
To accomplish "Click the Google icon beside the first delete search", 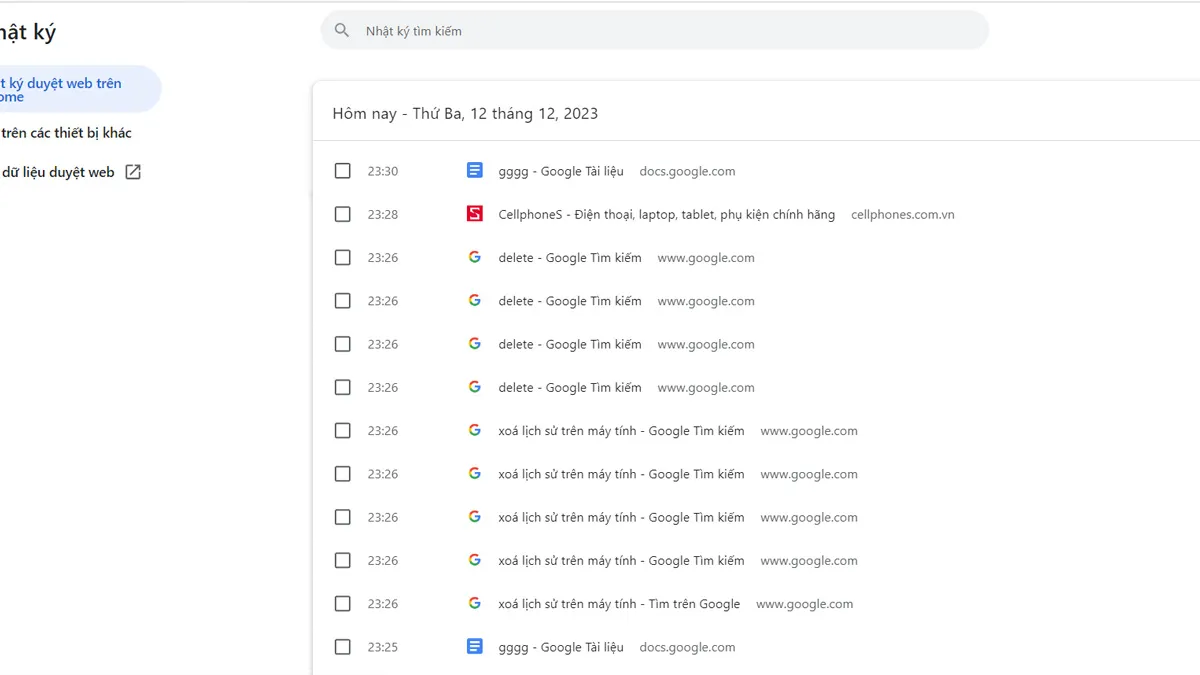I will (x=474, y=256).
